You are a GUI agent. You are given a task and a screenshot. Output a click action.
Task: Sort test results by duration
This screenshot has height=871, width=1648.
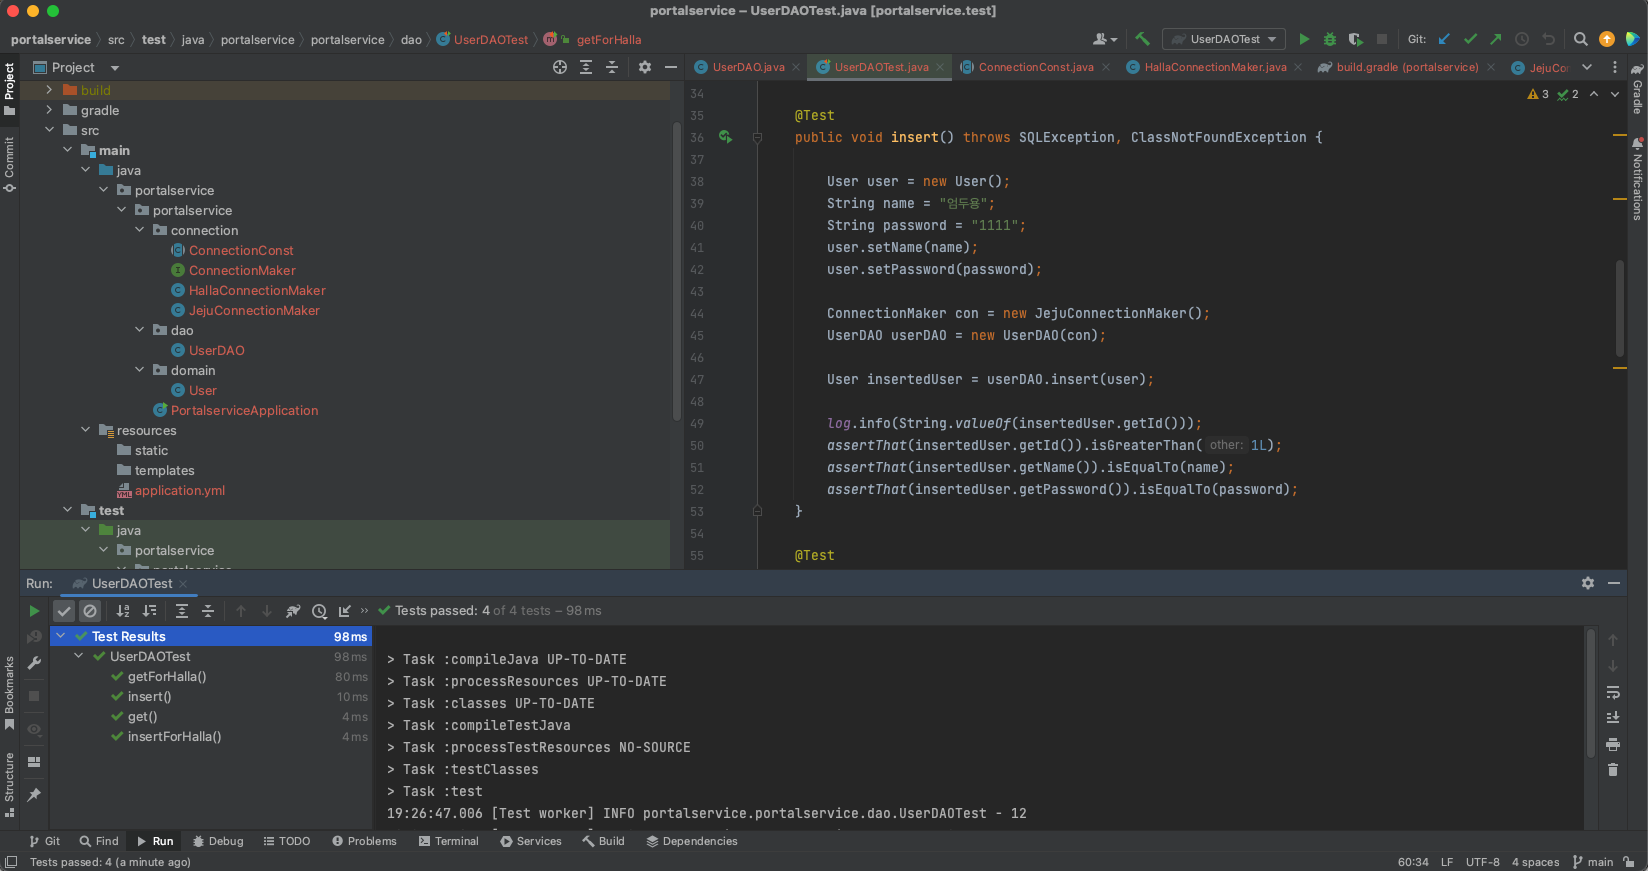(x=149, y=611)
